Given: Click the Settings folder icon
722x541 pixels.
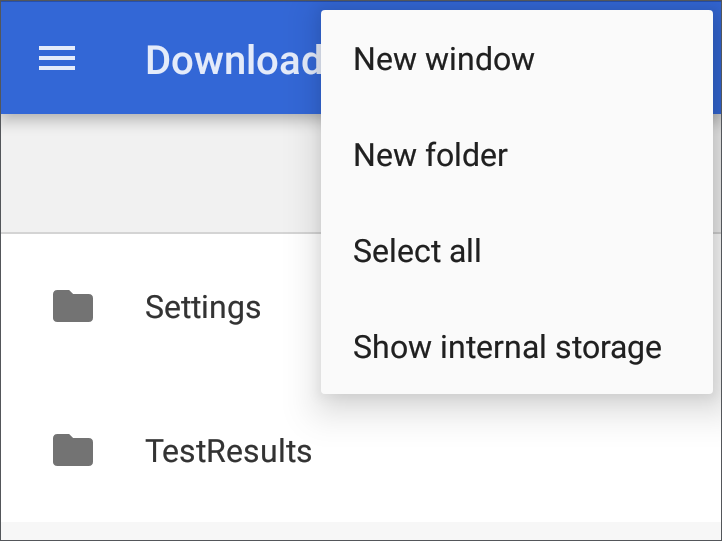Looking at the screenshot, I should click(x=73, y=306).
